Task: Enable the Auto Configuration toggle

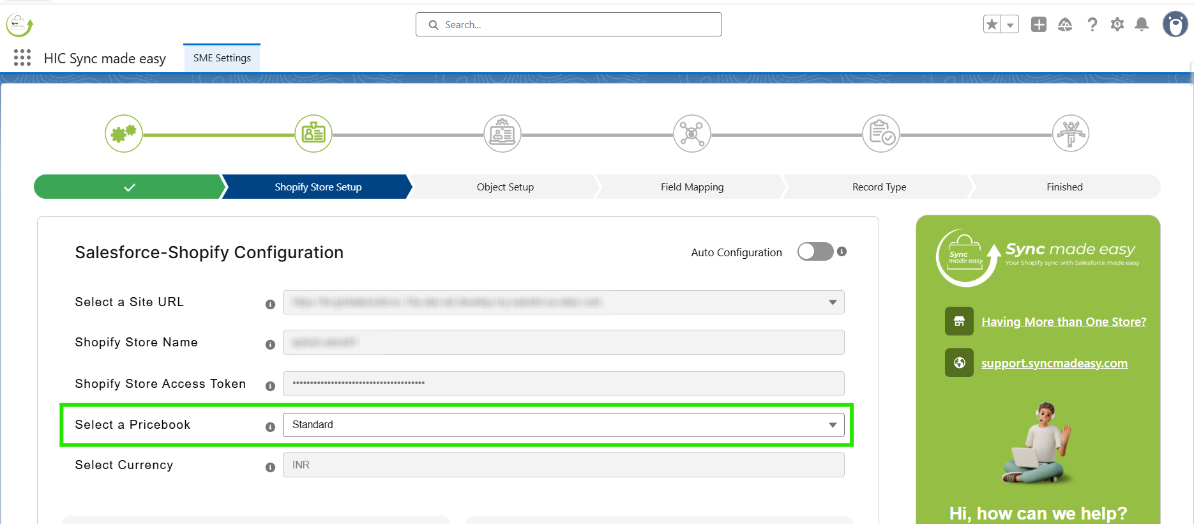Action: click(815, 251)
